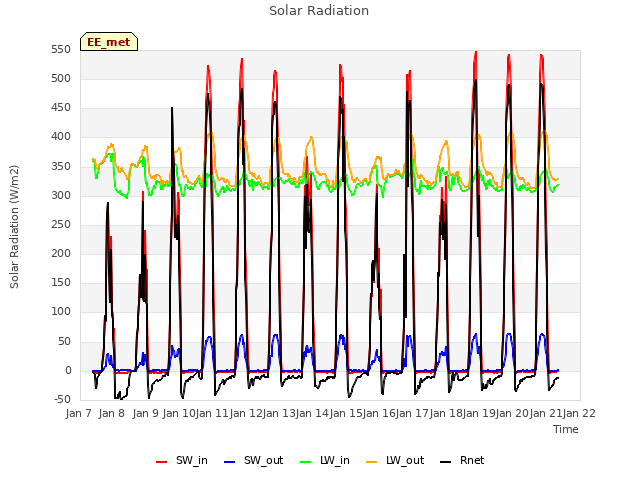
Task: Click the 400 y-axis tick label
Action: tap(61, 137)
